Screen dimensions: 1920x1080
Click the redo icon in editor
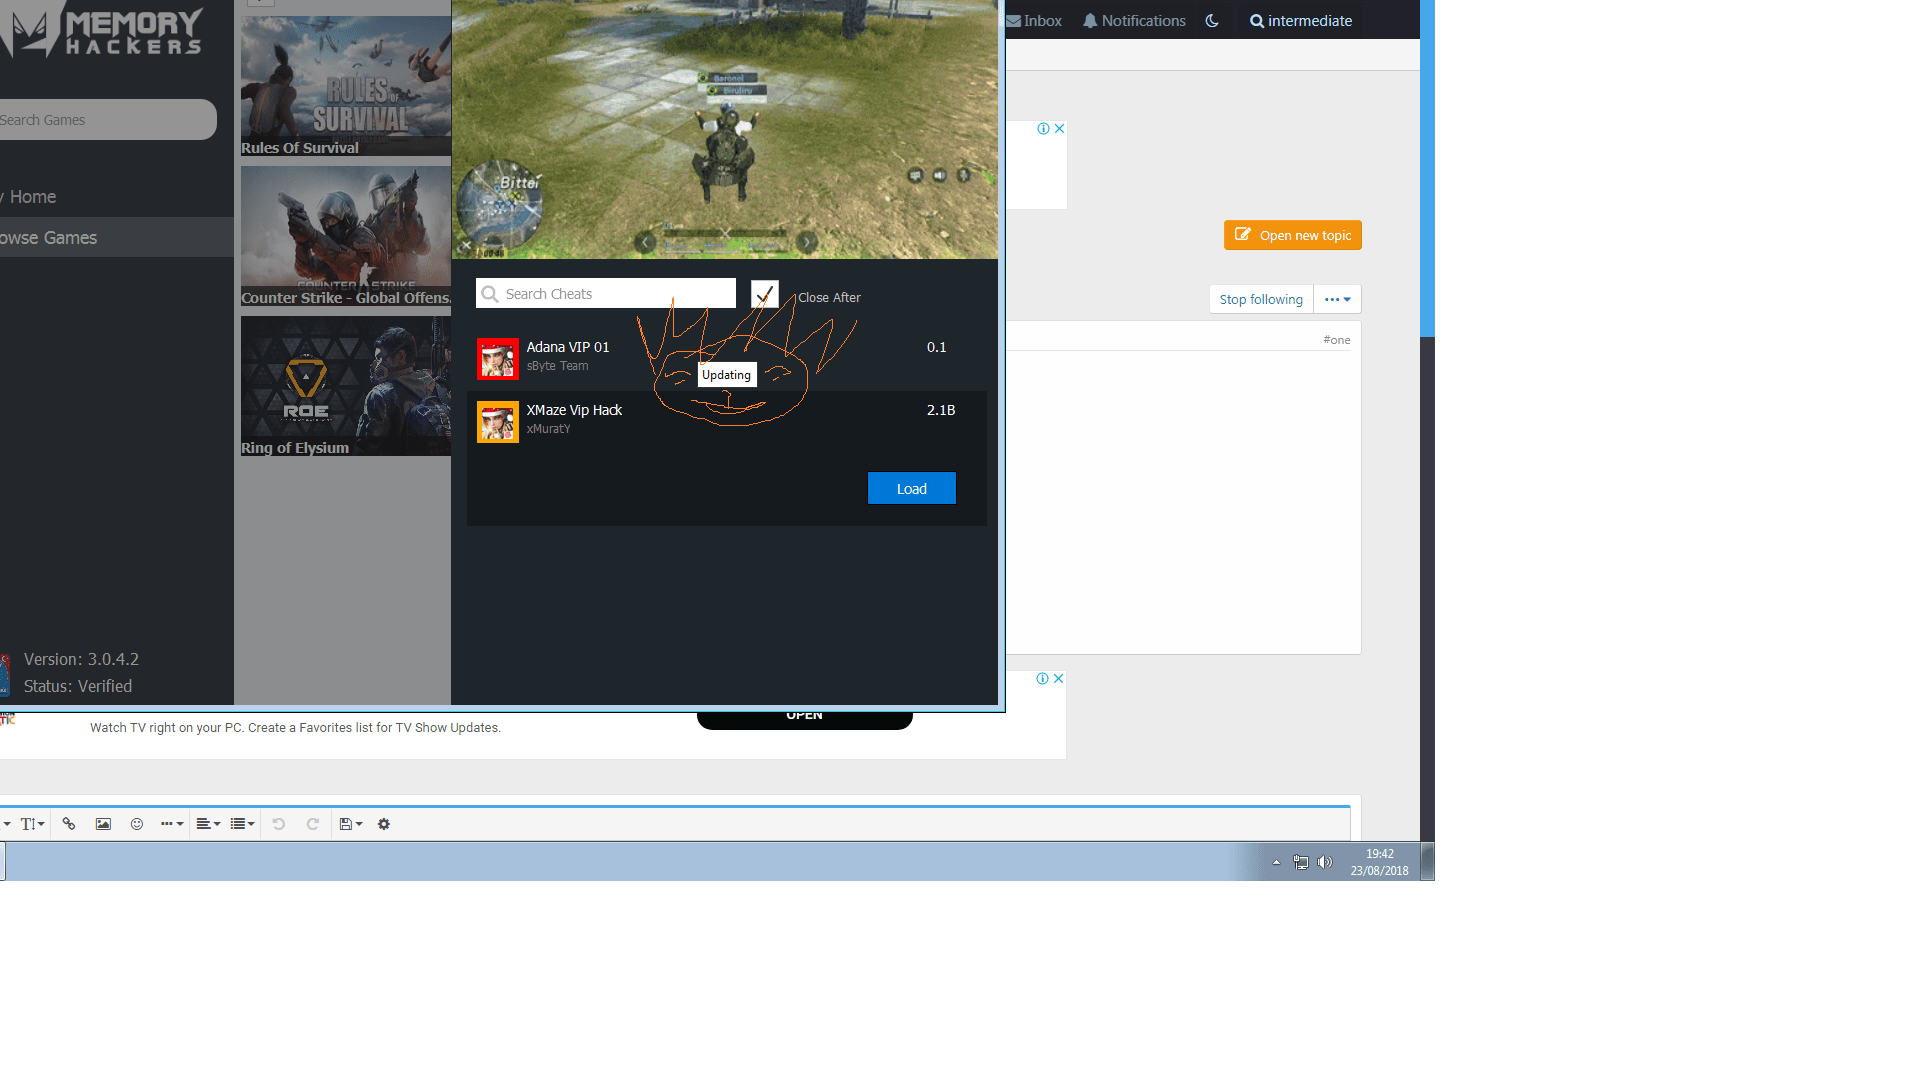click(313, 824)
